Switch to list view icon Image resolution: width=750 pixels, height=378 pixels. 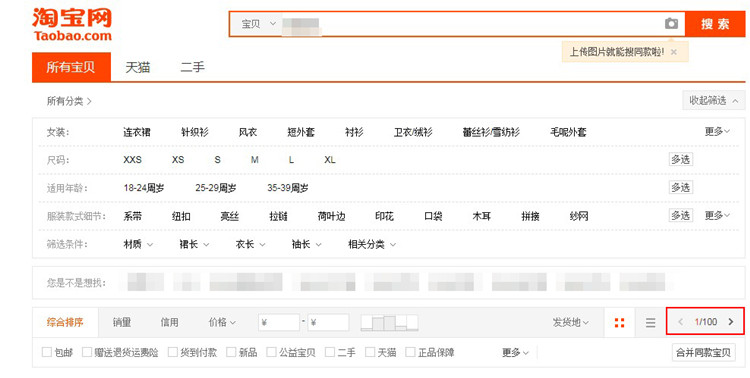point(651,322)
